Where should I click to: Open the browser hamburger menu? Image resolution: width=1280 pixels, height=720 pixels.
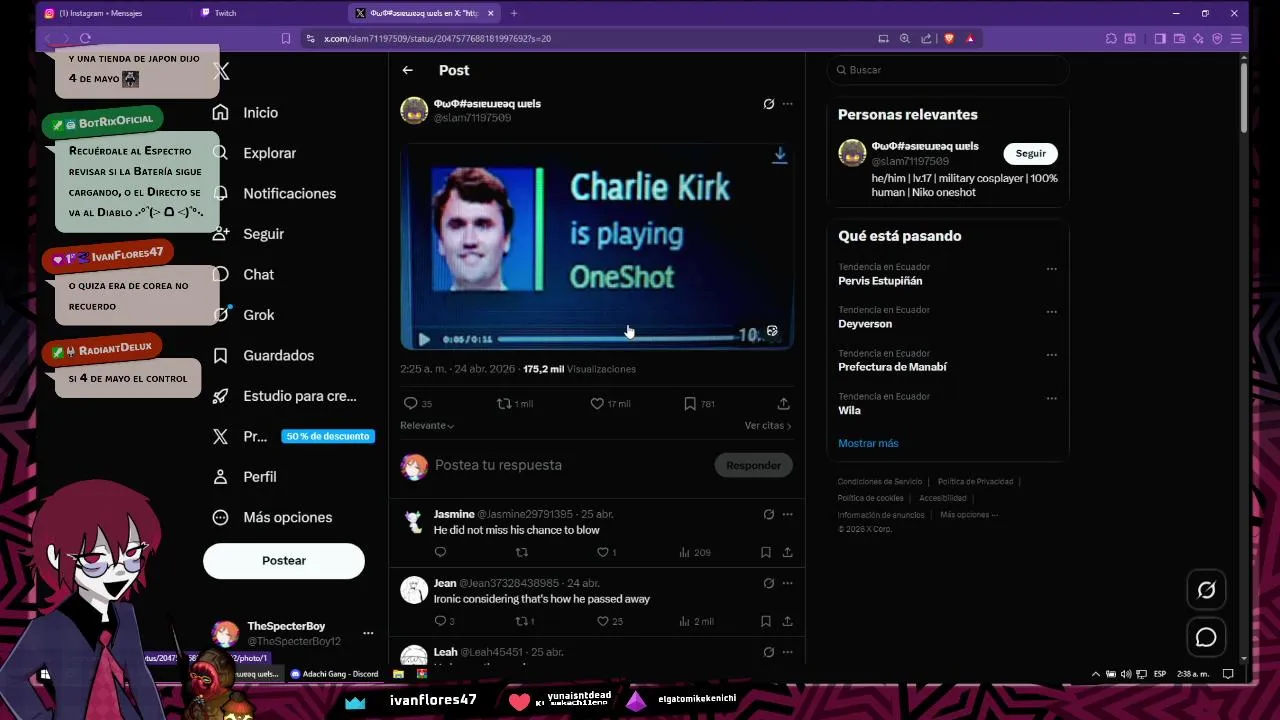(x=1238, y=38)
